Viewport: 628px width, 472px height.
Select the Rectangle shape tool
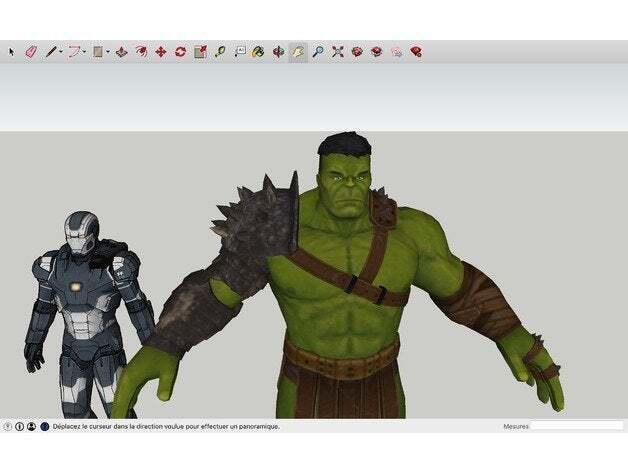coord(98,52)
